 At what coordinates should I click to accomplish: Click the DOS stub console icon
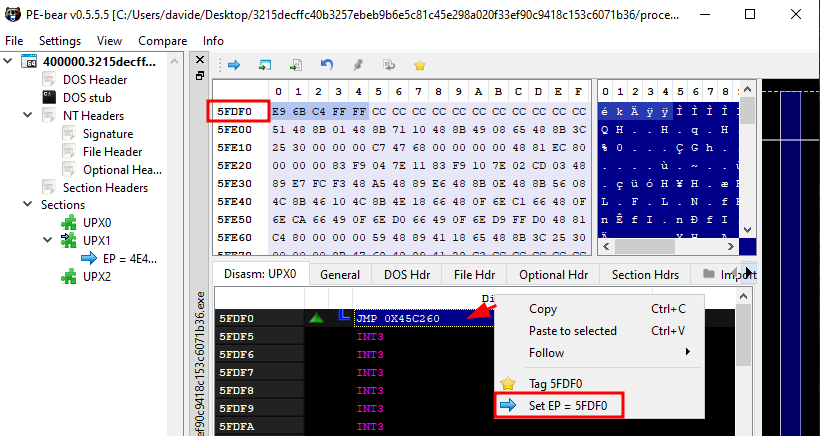[48, 98]
